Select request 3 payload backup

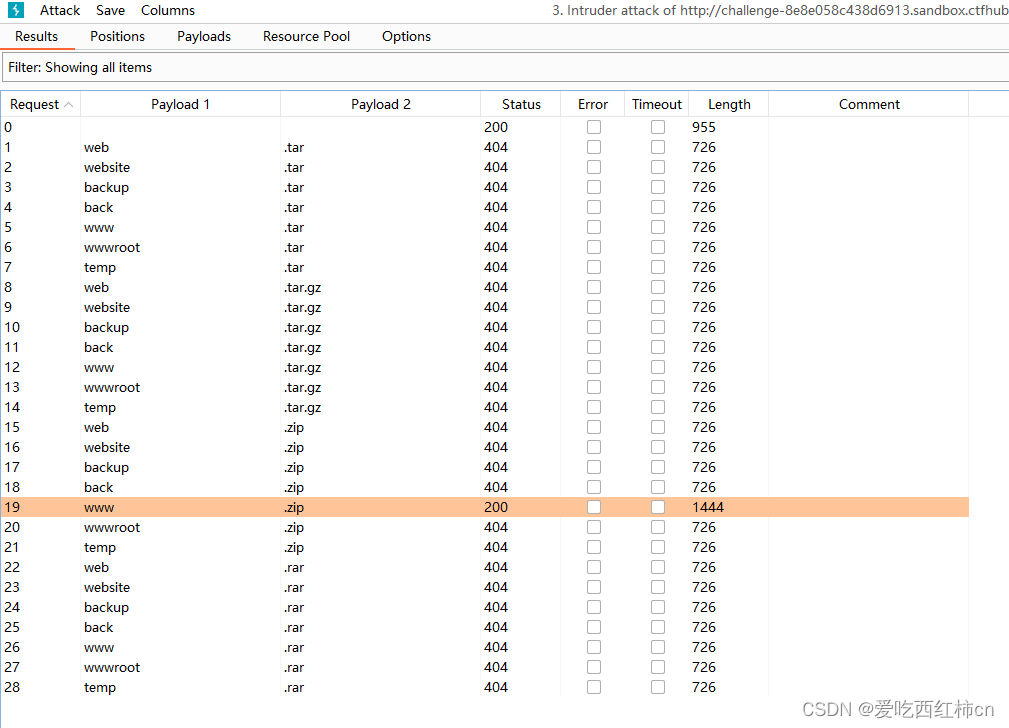point(106,187)
